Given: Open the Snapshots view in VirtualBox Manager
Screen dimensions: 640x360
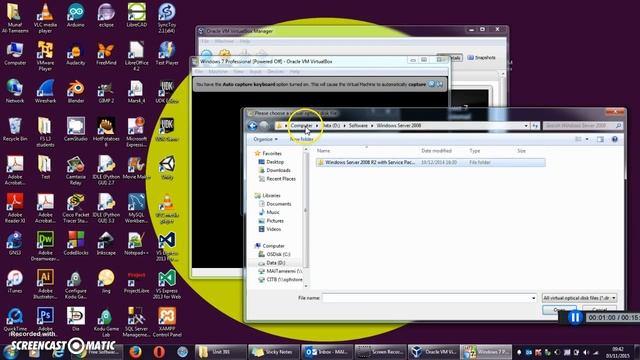Looking at the screenshot, I should (481, 58).
